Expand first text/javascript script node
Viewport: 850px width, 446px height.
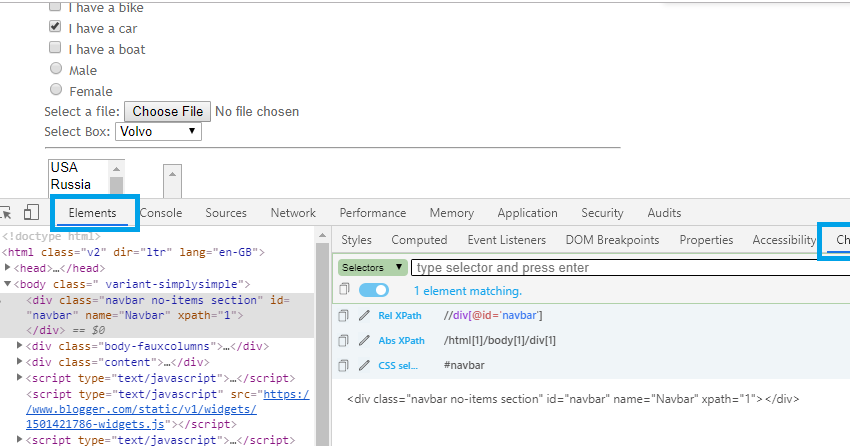coord(20,377)
